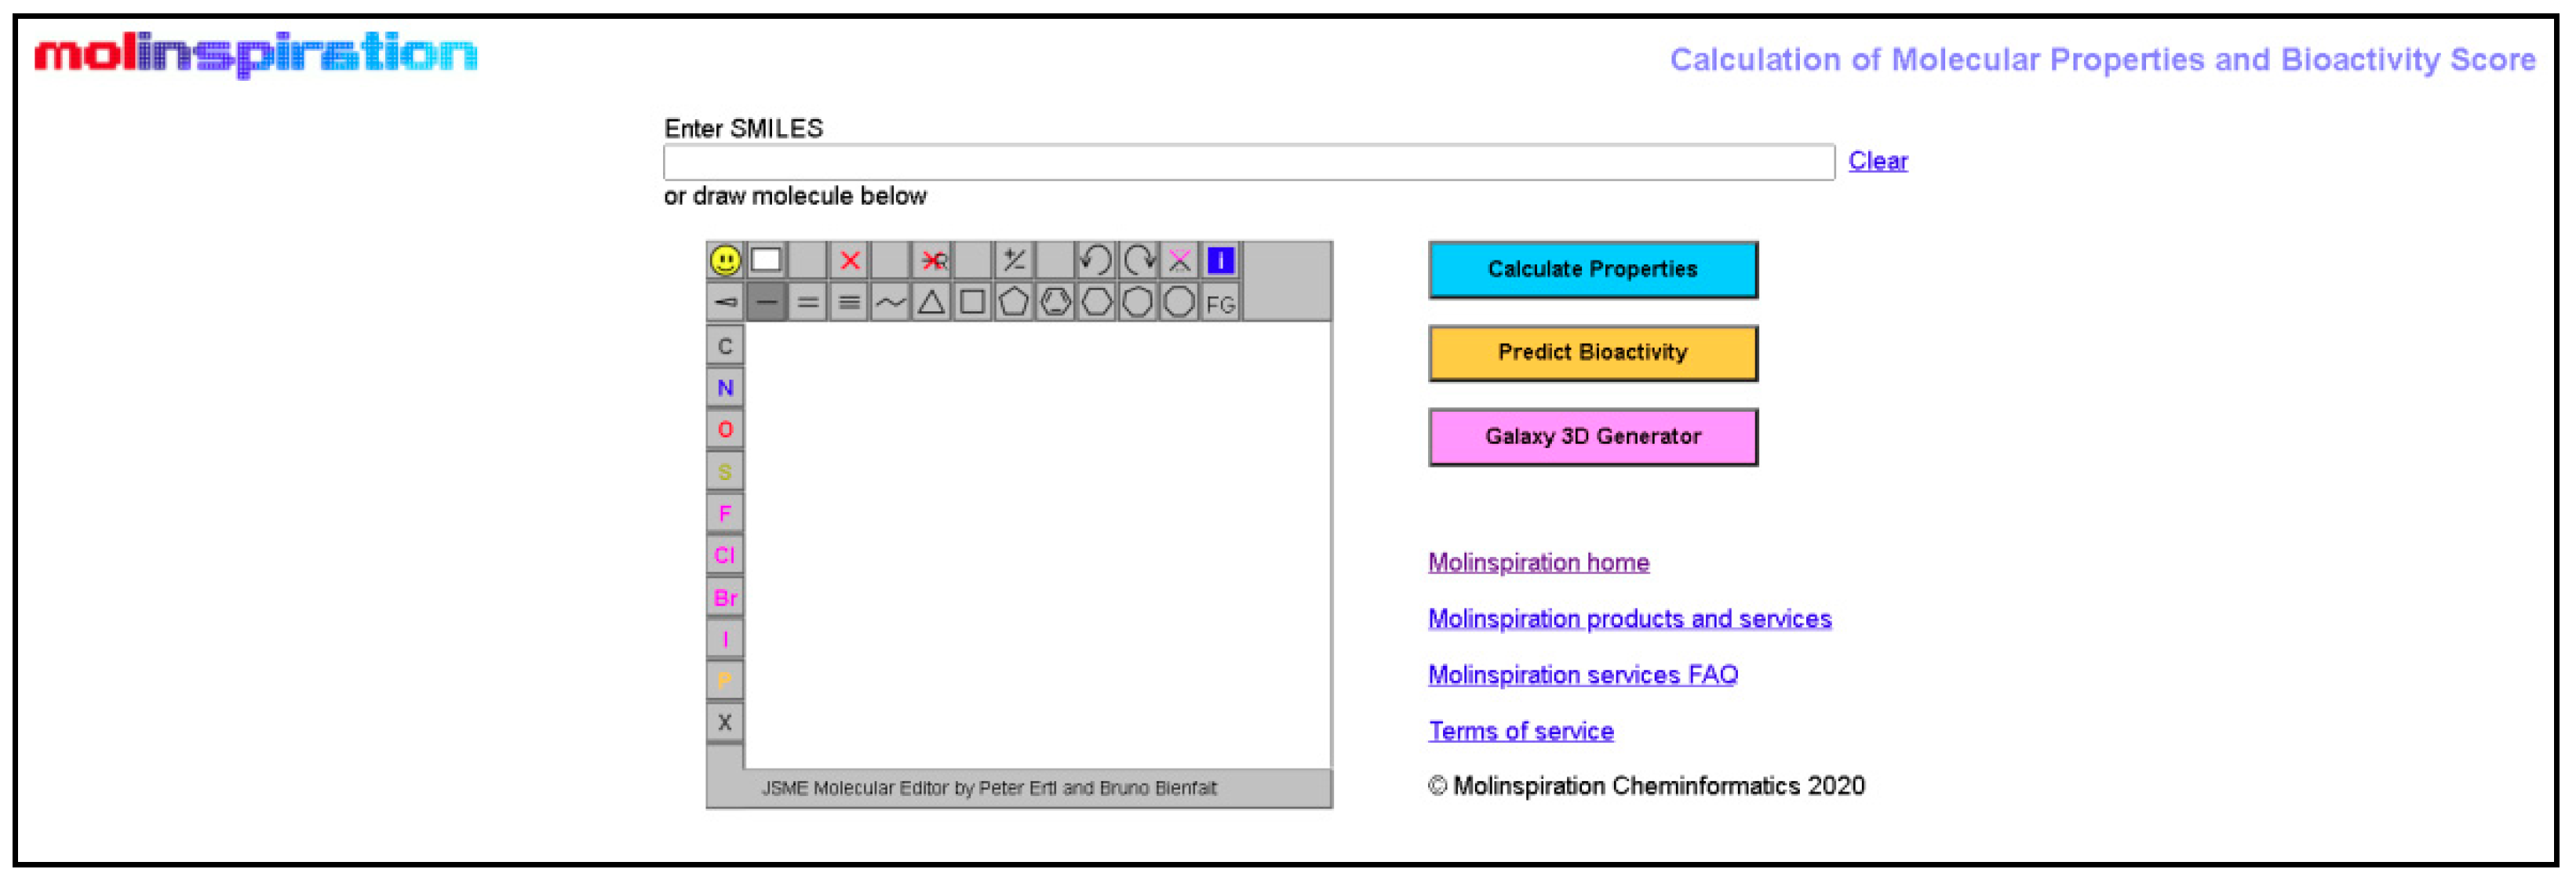Screen dimensions: 2576x880
Task: Select the delete R-group tool
Action: (x=933, y=261)
